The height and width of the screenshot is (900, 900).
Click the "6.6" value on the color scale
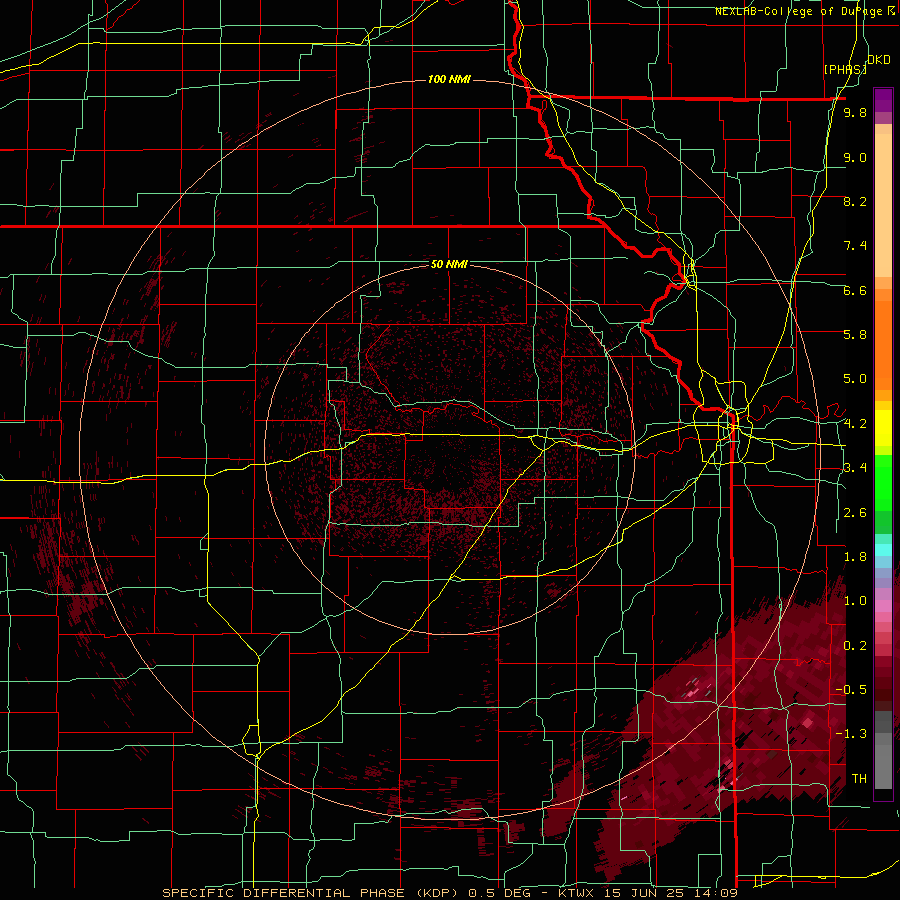(855, 290)
